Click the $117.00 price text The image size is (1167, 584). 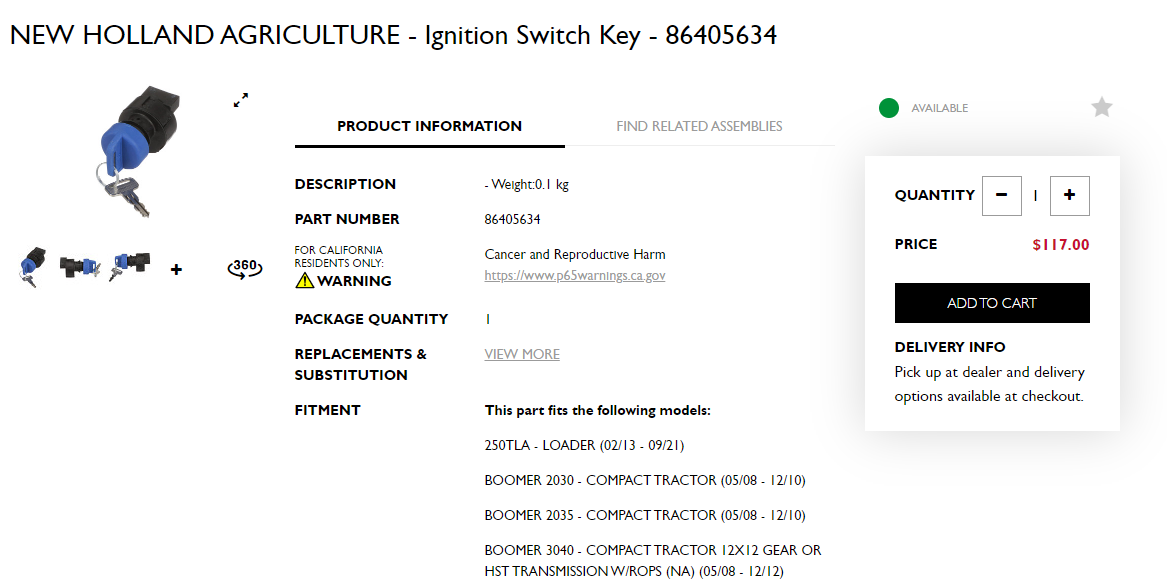click(x=1061, y=245)
